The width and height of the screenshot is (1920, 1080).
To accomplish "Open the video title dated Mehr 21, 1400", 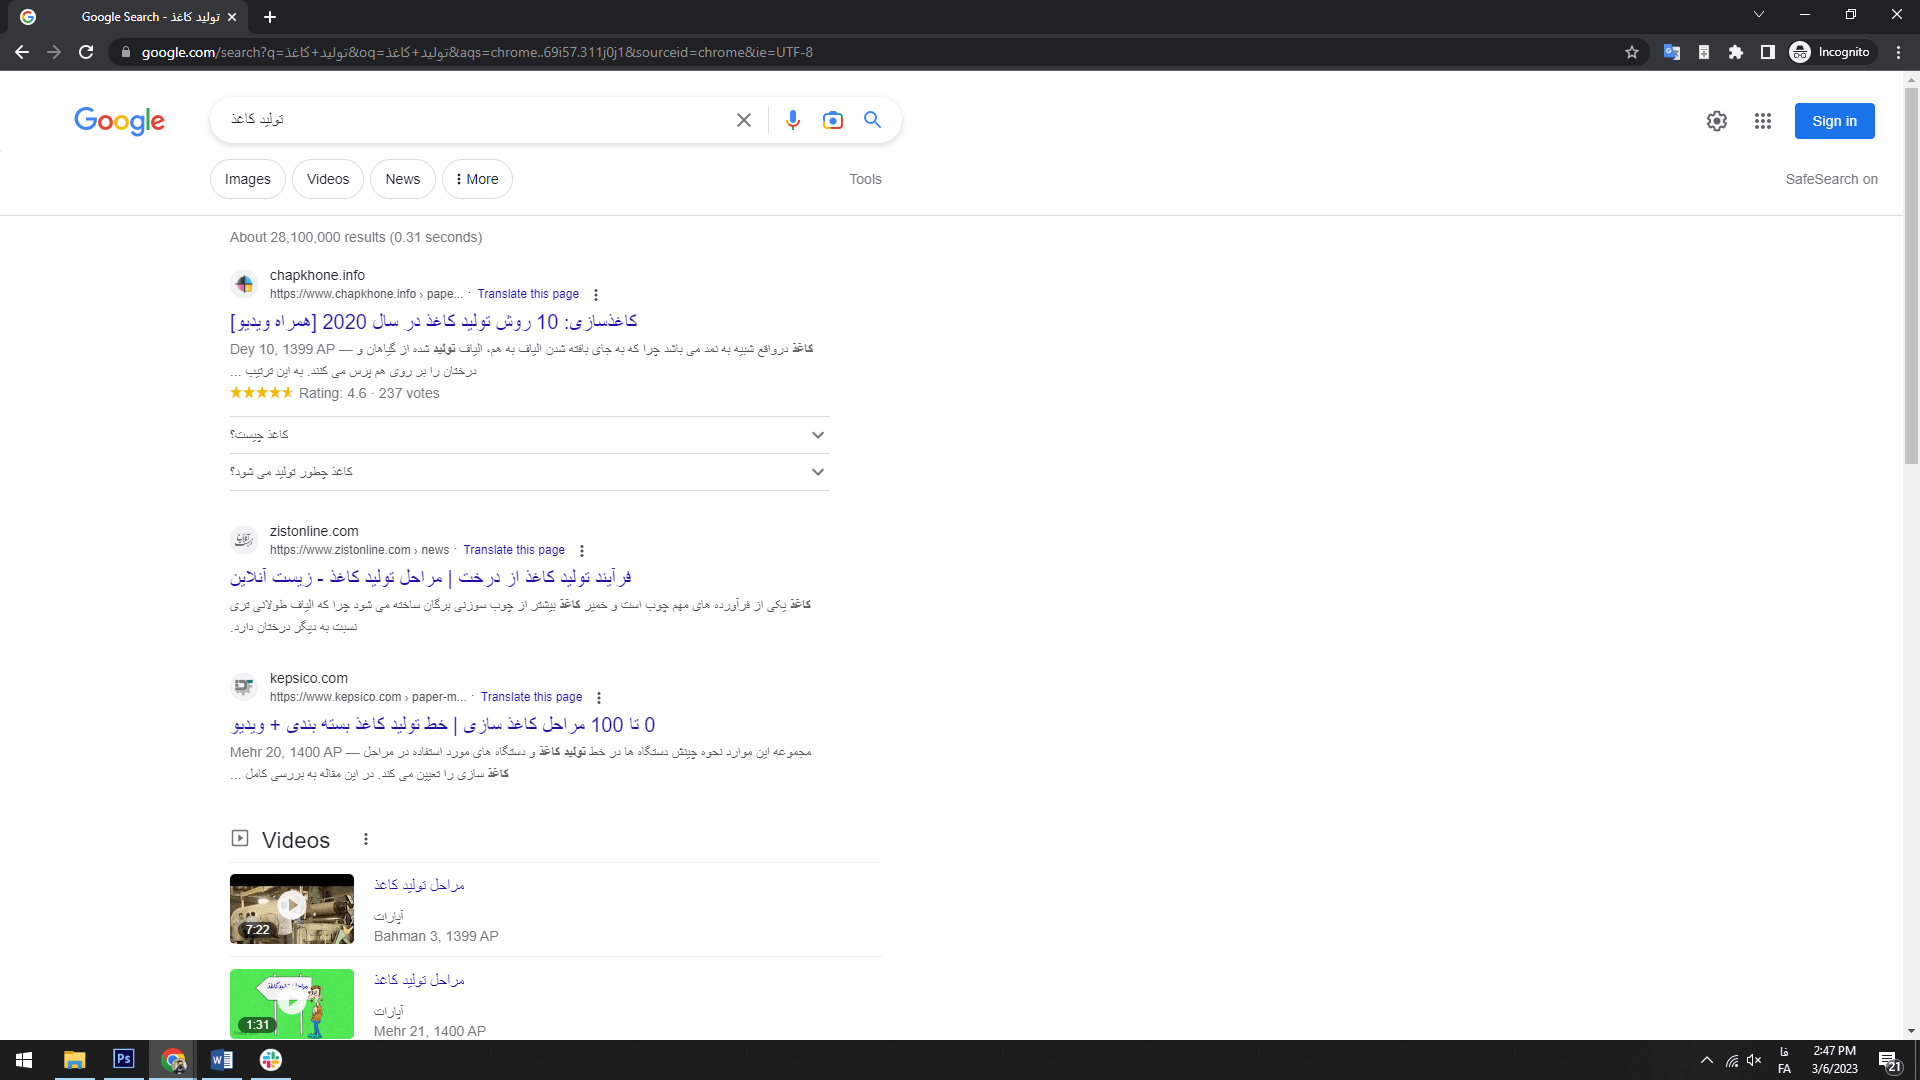I will point(419,980).
